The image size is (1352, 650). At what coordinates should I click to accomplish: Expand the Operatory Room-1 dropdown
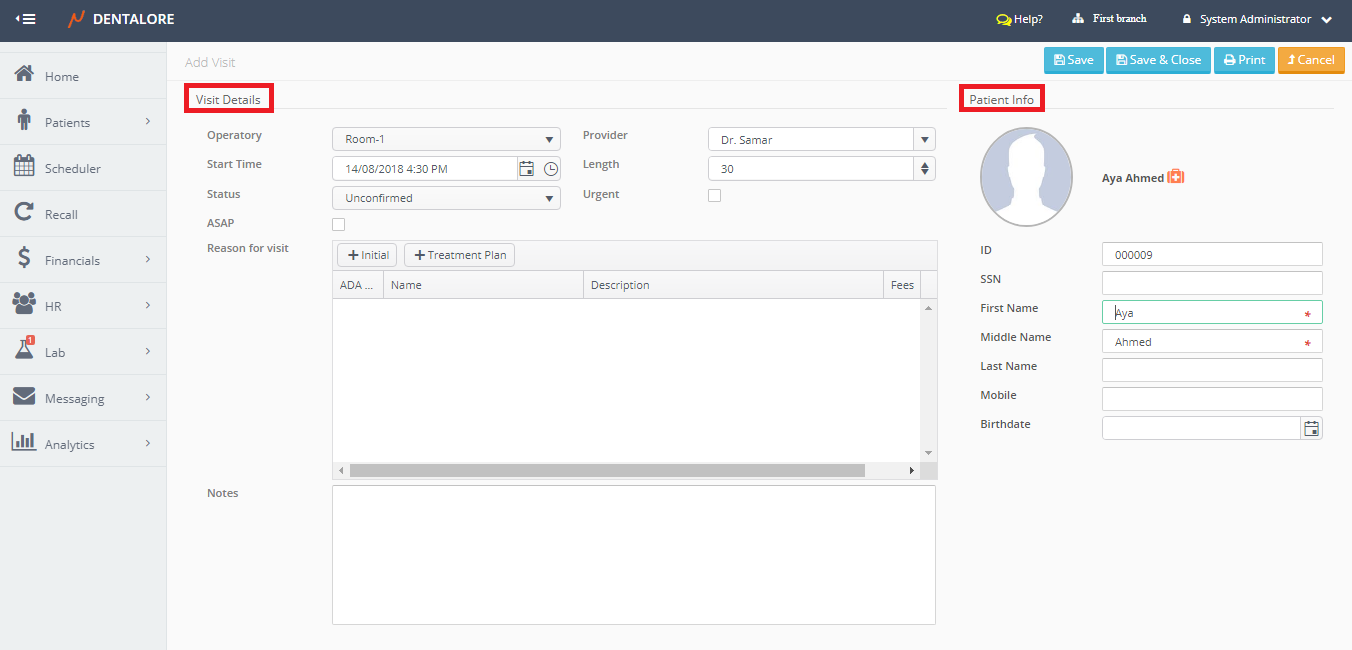click(446, 140)
